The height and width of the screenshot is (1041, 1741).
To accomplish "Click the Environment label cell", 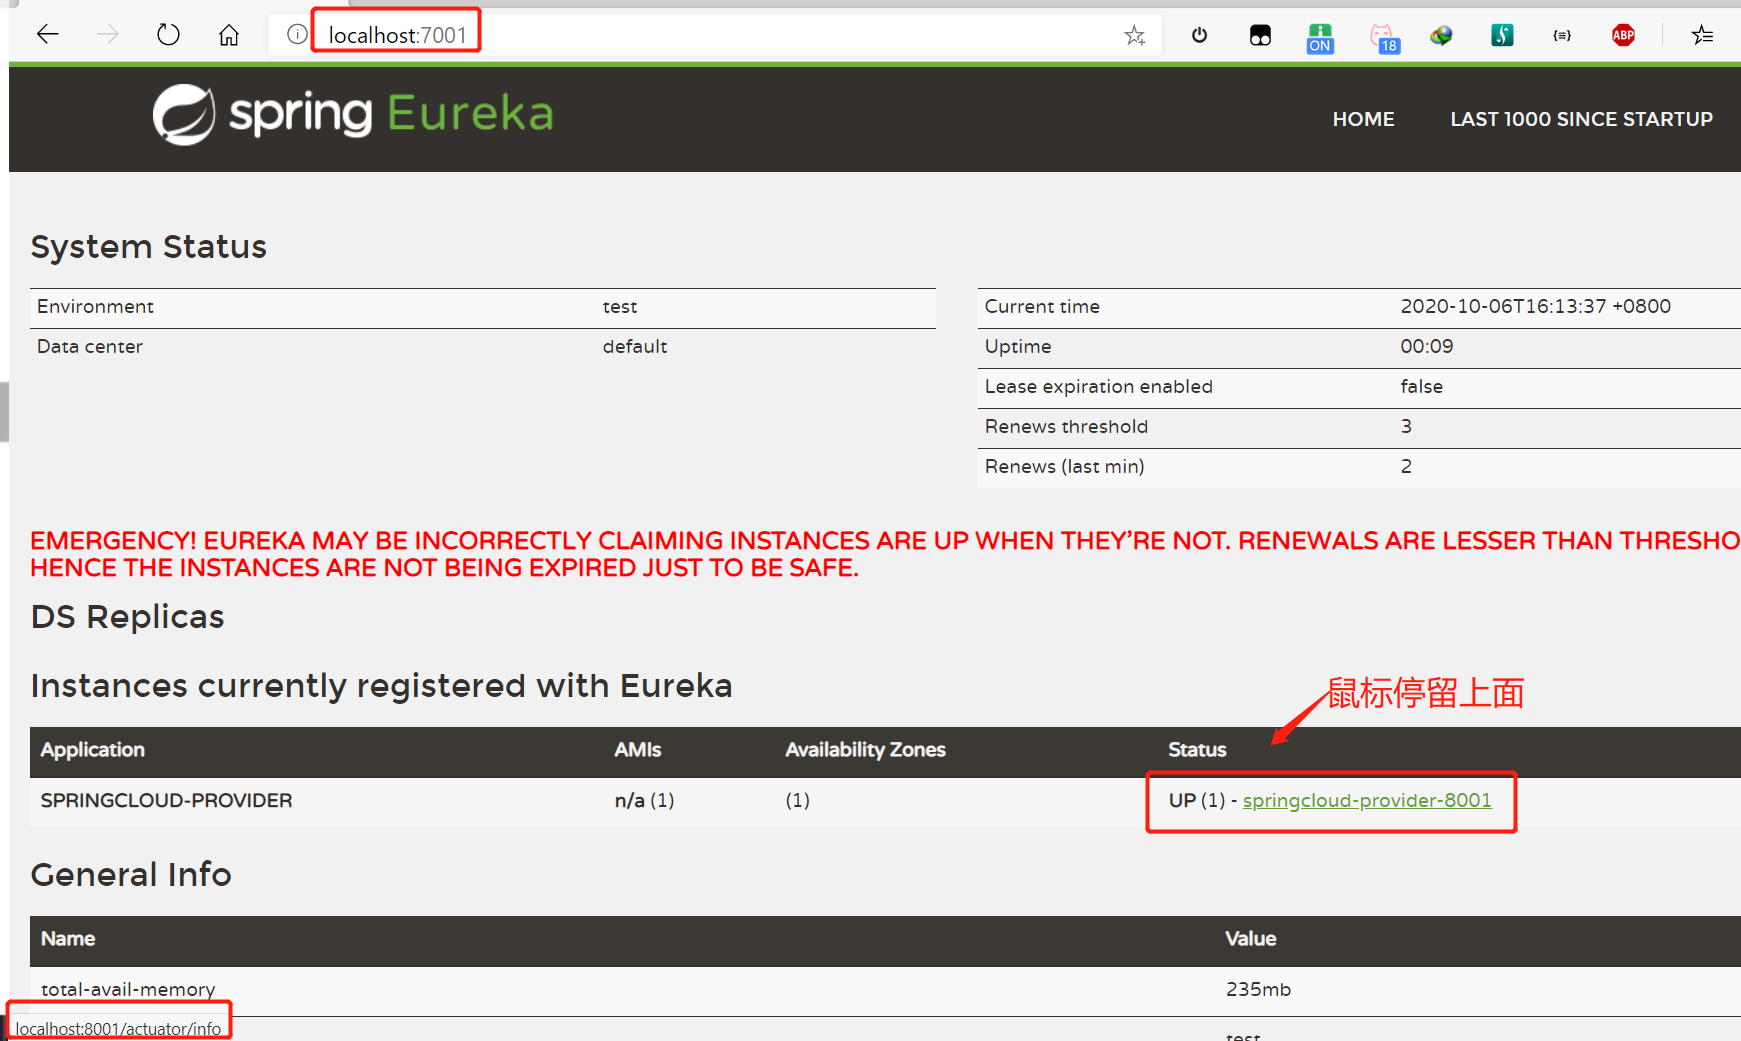I will (x=95, y=307).
